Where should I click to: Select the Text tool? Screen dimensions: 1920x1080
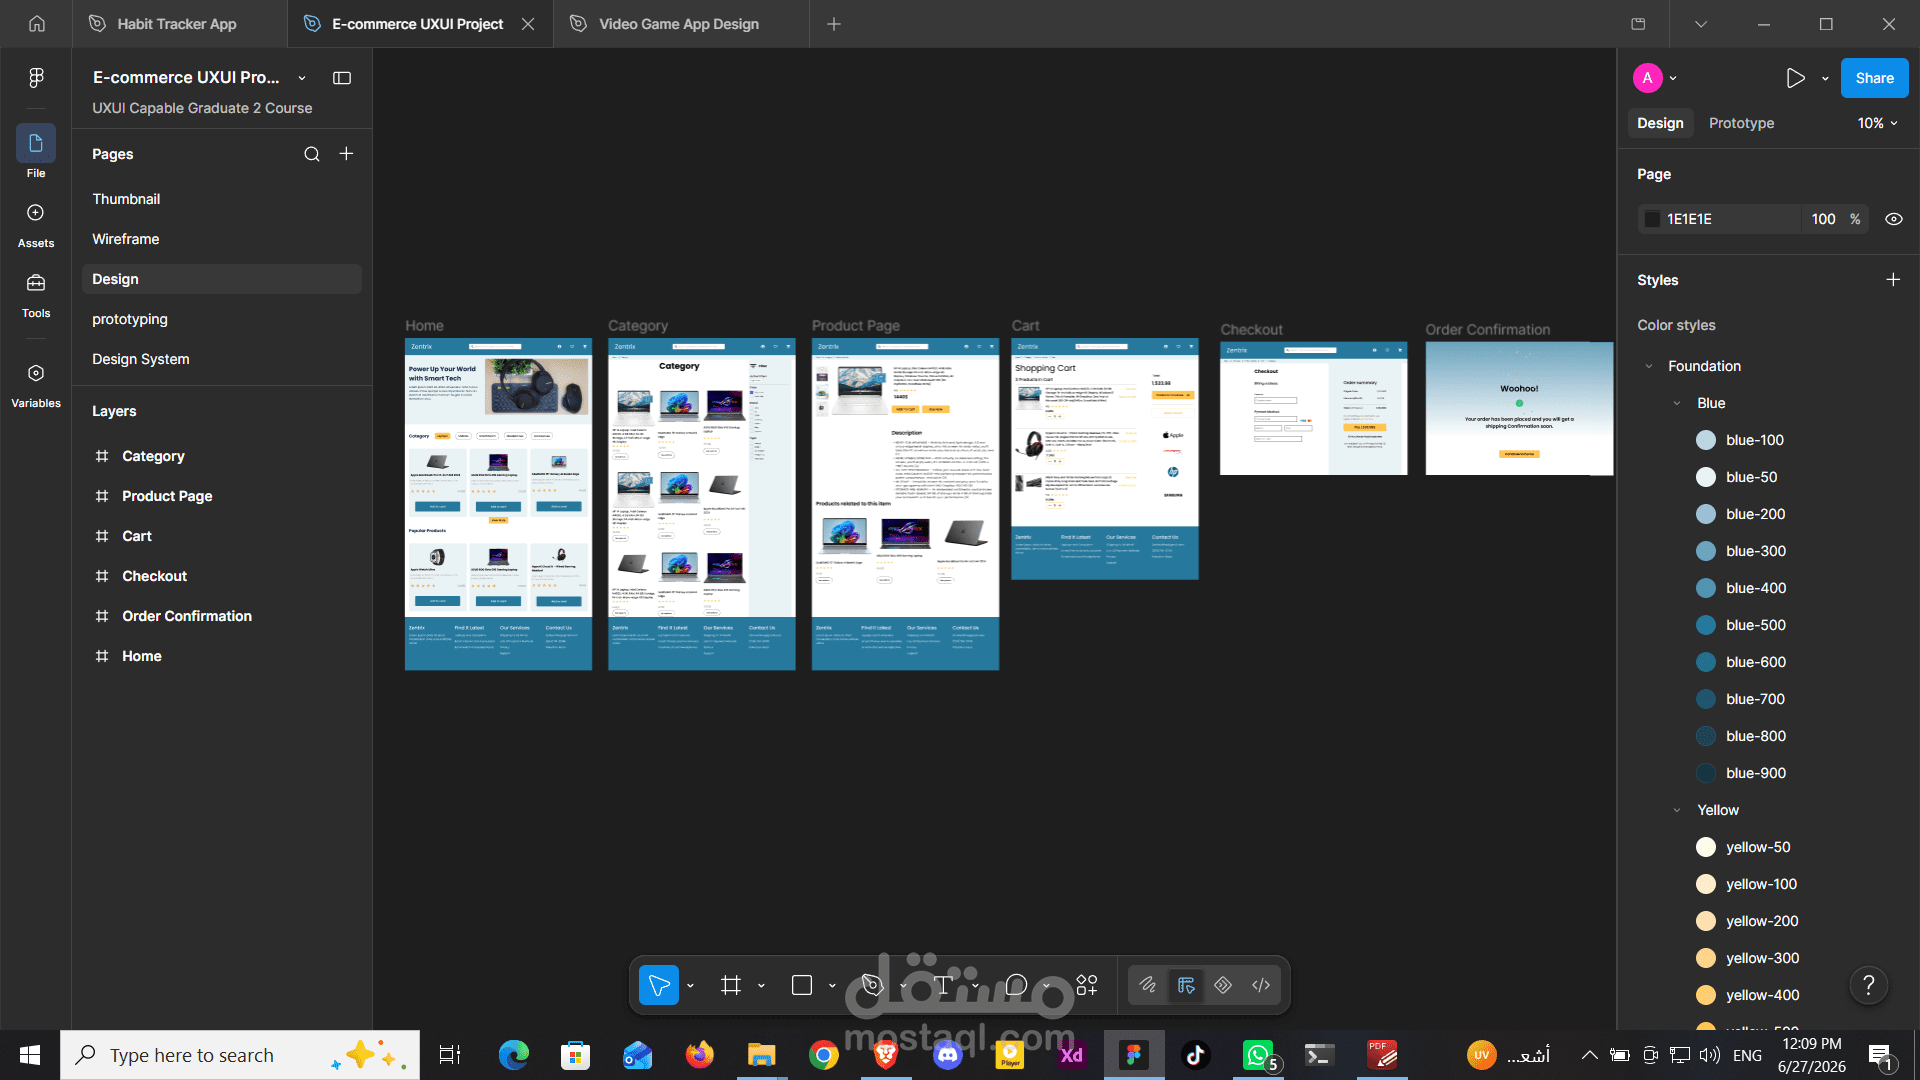(943, 985)
